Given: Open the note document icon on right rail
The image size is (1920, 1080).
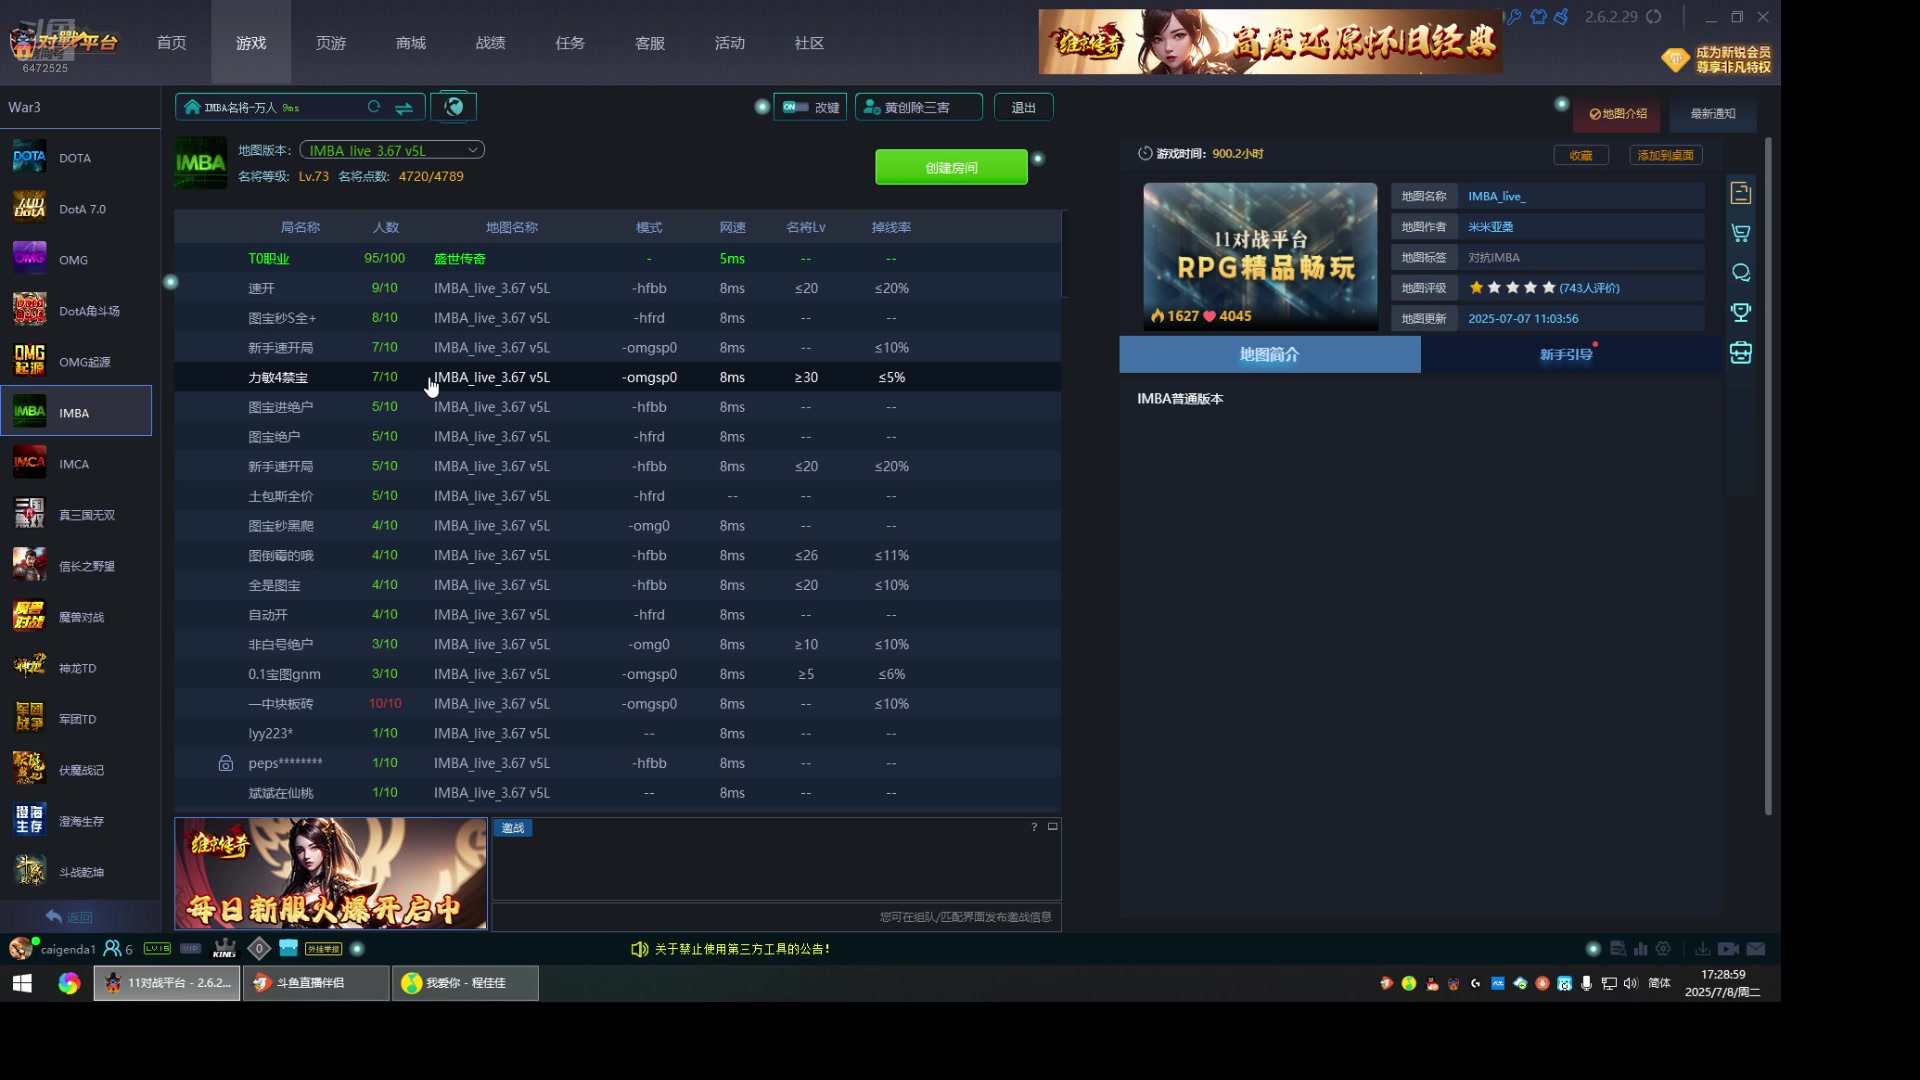Looking at the screenshot, I should [x=1741, y=193].
